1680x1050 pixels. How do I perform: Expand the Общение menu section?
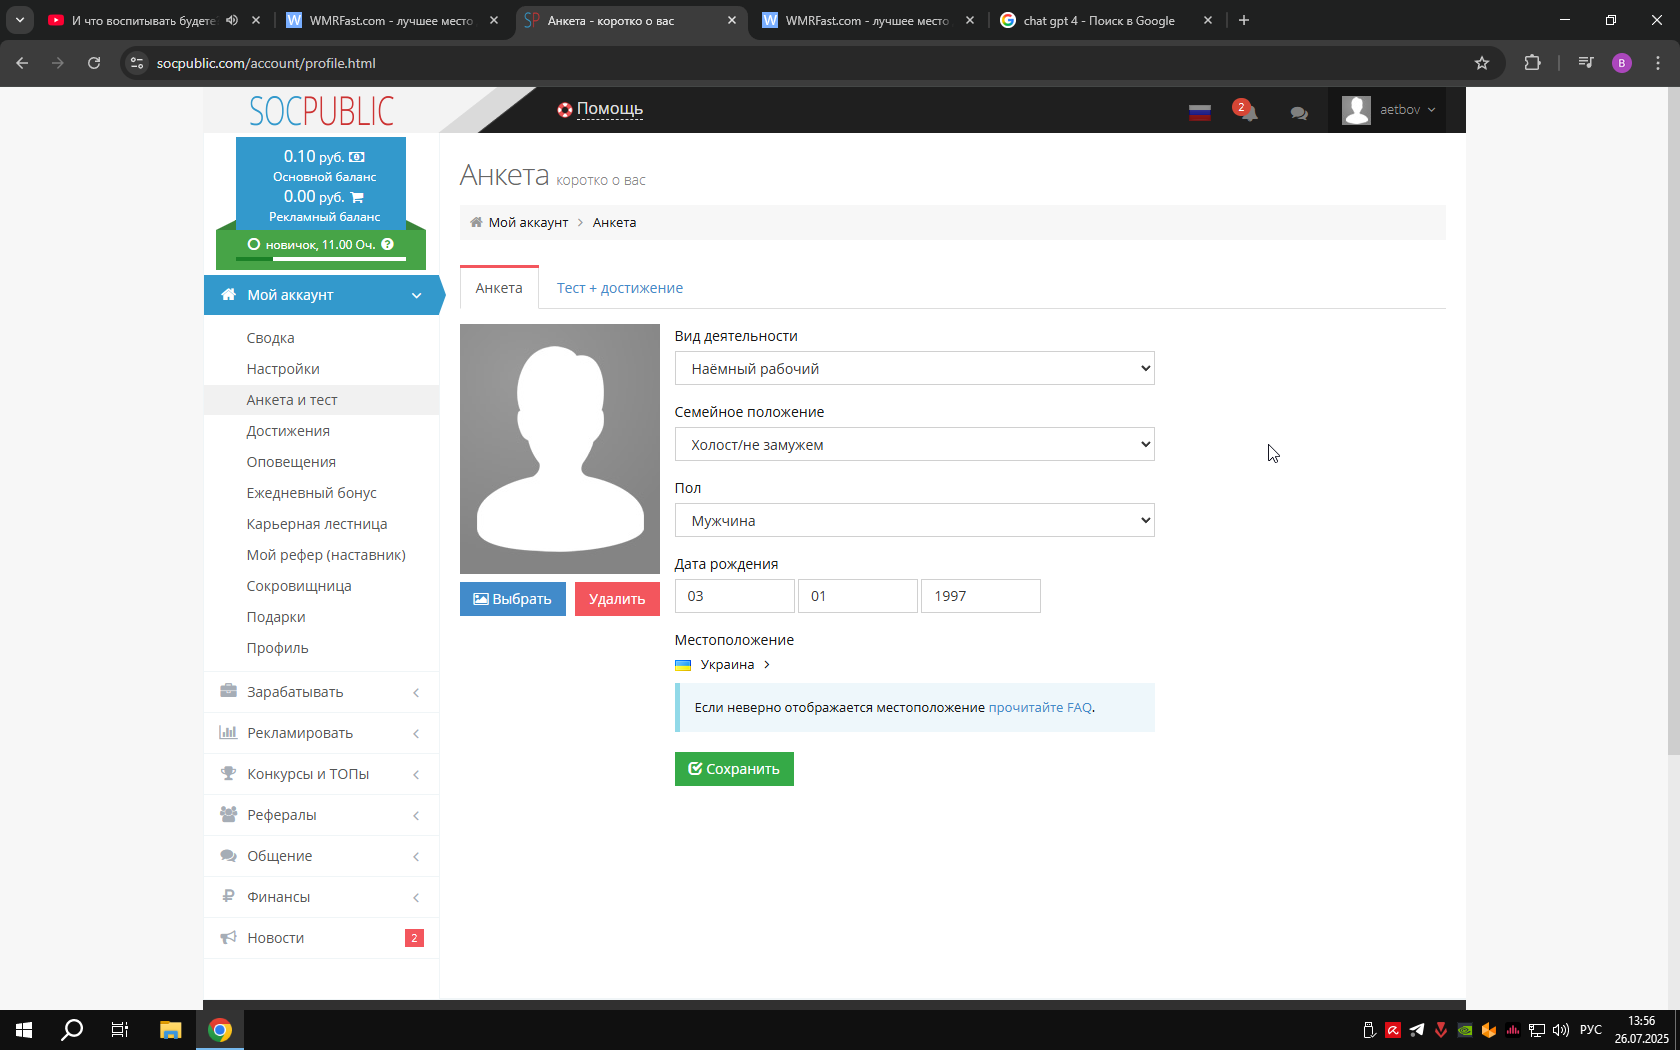coord(321,856)
